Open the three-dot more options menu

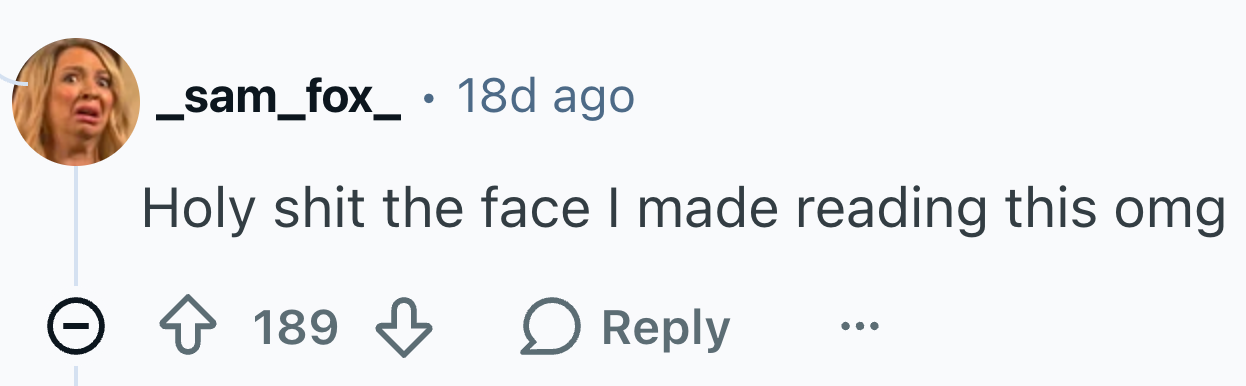tap(860, 327)
